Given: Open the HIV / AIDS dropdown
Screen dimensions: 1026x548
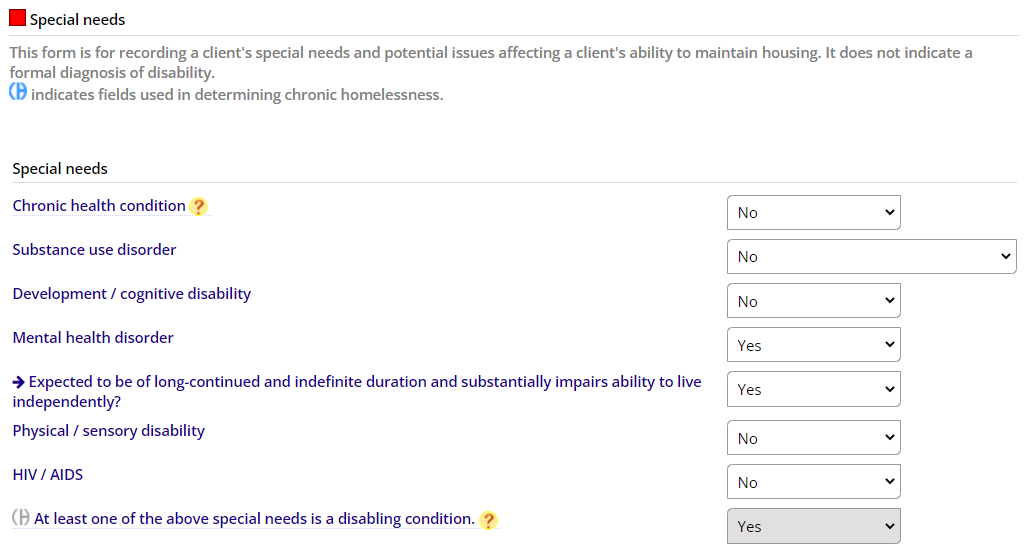Looking at the screenshot, I should point(813,481).
